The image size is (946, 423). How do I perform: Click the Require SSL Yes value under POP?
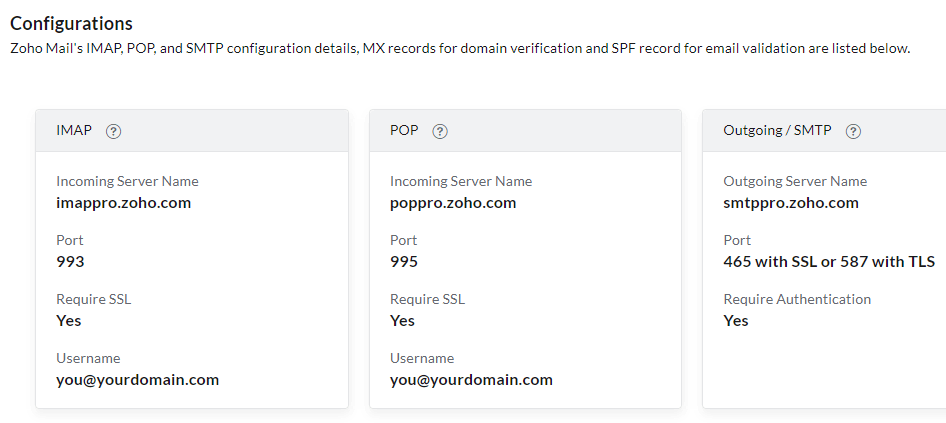point(402,321)
